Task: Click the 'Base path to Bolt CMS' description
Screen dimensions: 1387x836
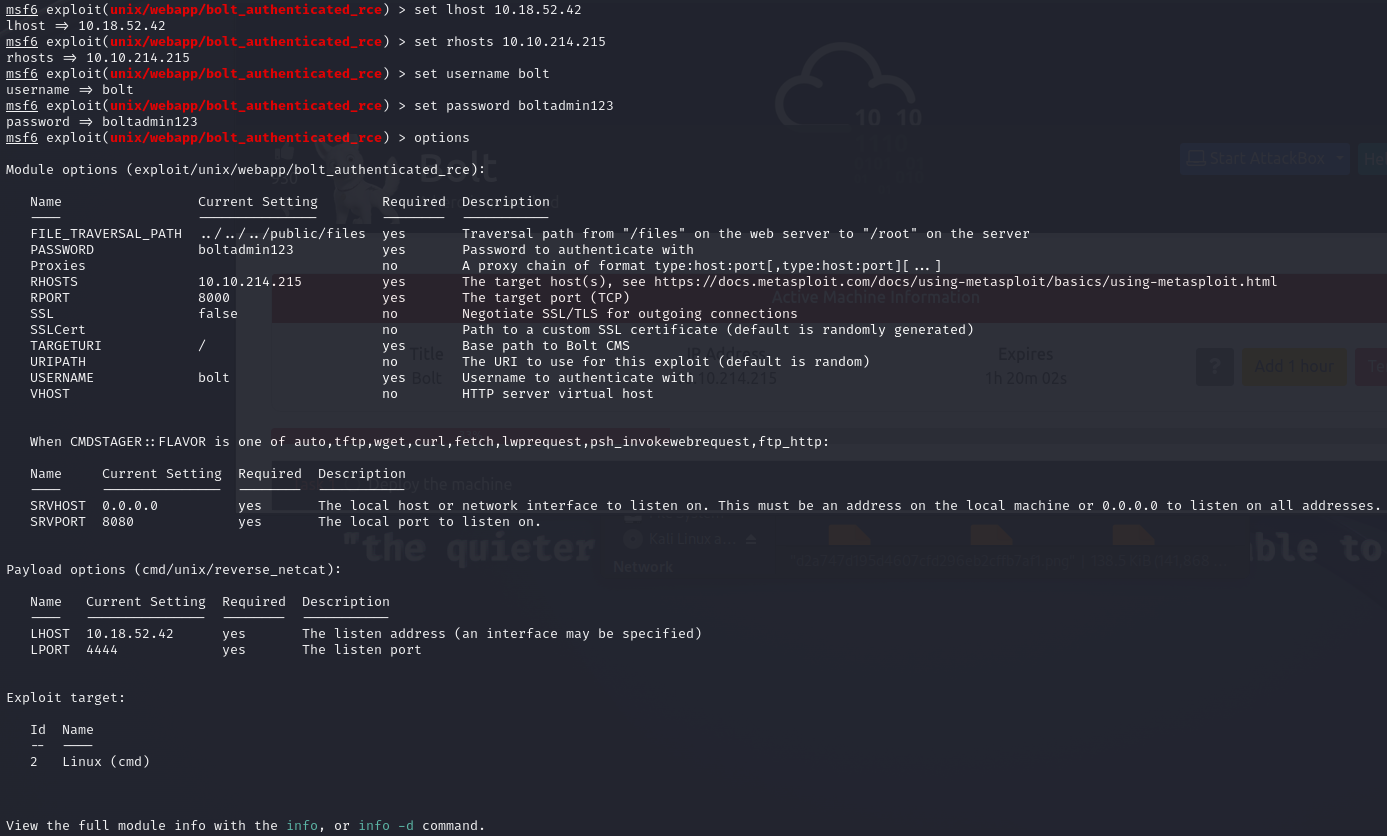Action: 546,346
